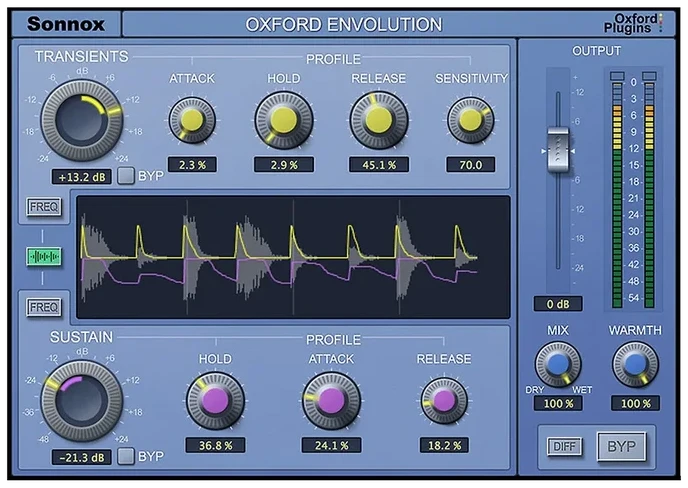688x488 pixels.
Task: Click the Transients gain knob
Action: tap(82, 120)
